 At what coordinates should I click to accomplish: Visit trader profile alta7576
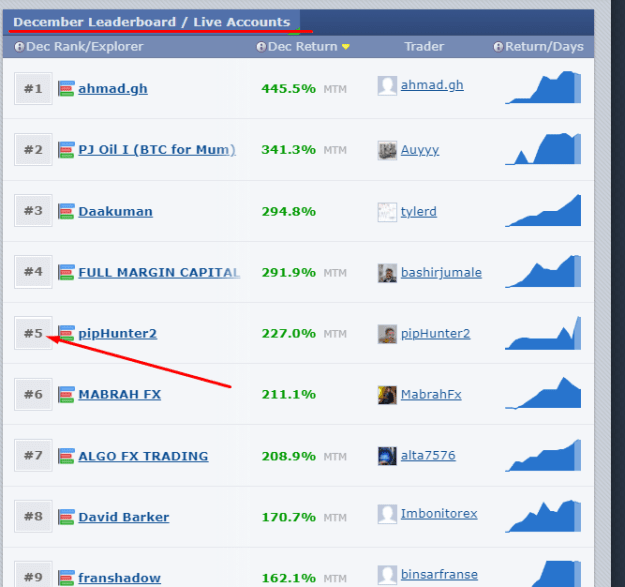(x=428, y=455)
